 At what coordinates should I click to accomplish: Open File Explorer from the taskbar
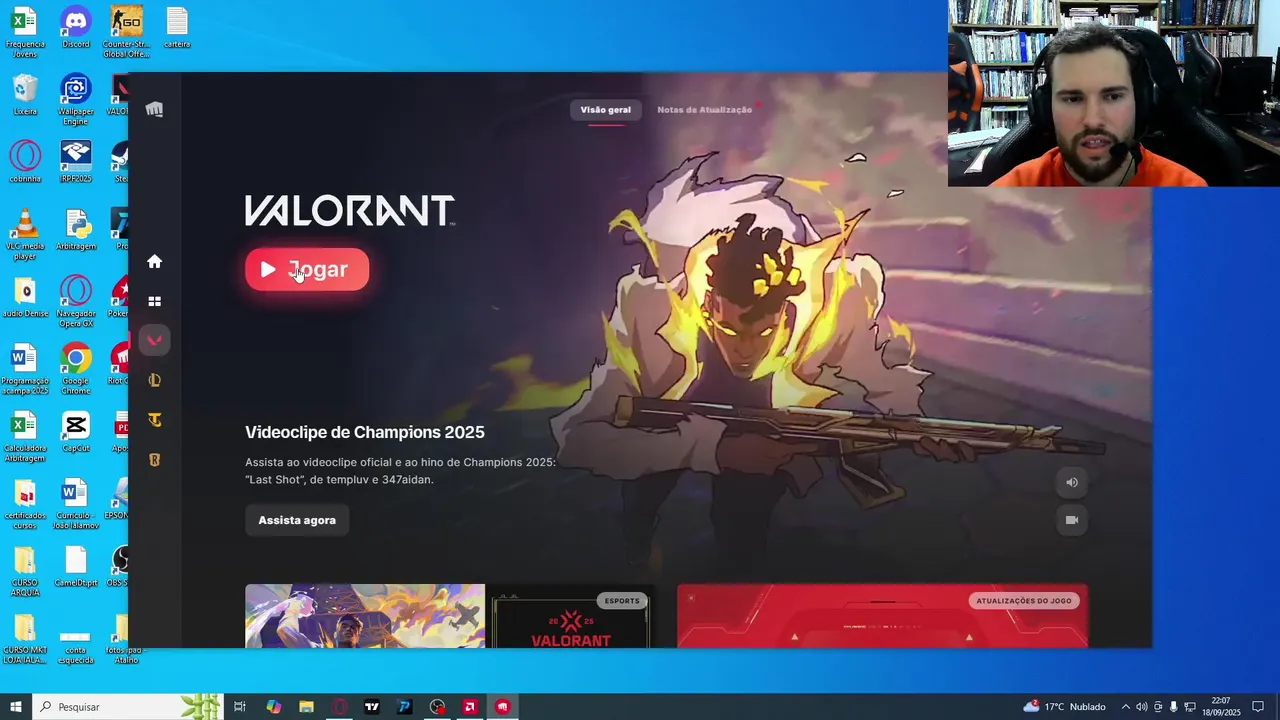coord(306,707)
